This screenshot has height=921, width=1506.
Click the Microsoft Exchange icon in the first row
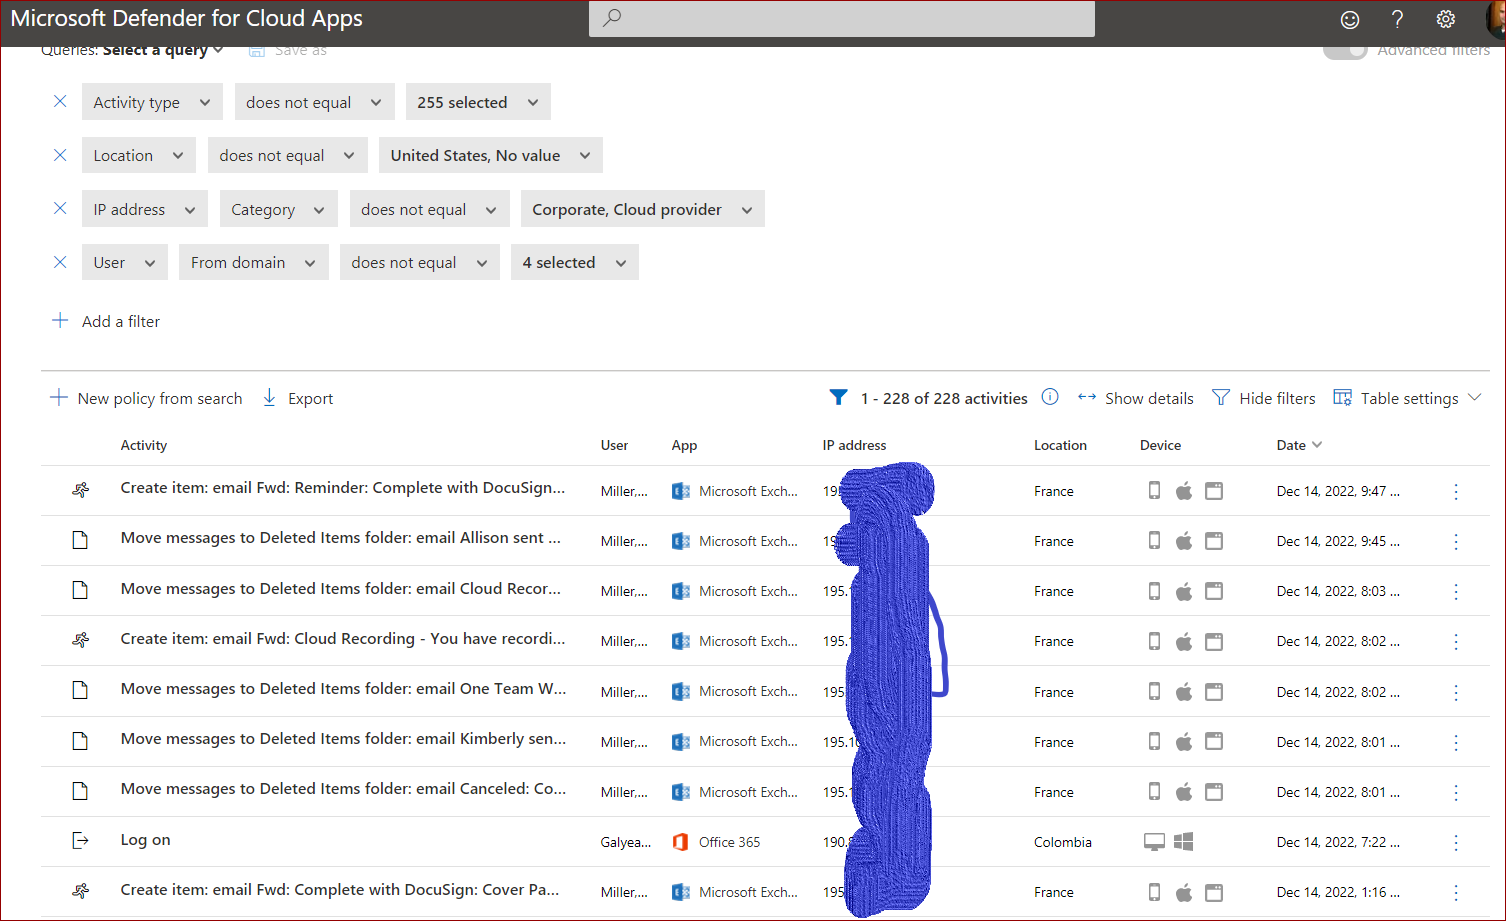pyautogui.click(x=680, y=490)
